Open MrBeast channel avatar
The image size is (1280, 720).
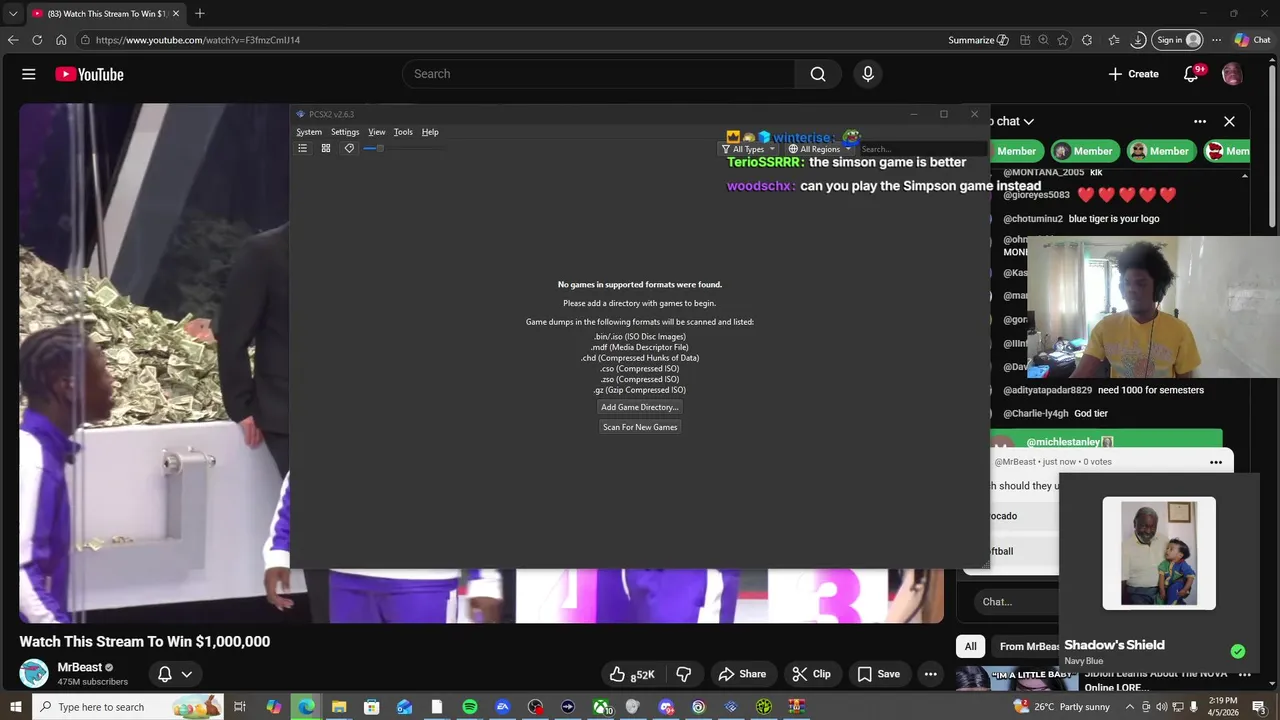(34, 673)
